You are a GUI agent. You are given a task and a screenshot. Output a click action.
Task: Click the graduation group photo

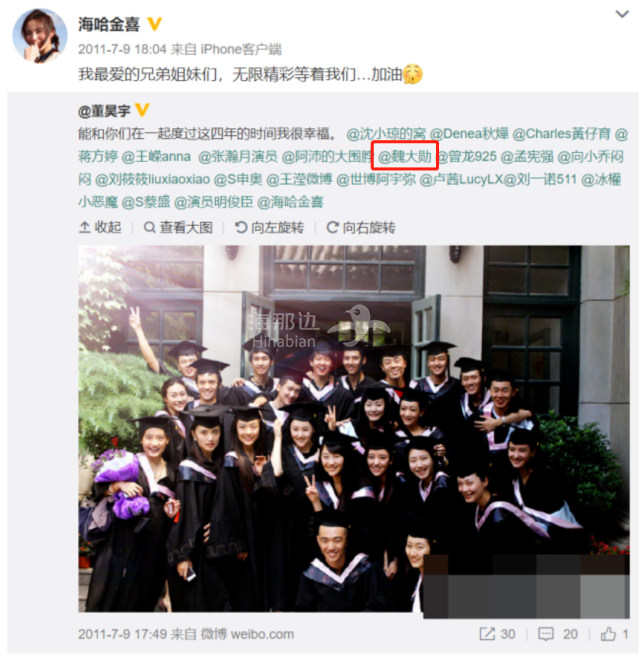(354, 429)
